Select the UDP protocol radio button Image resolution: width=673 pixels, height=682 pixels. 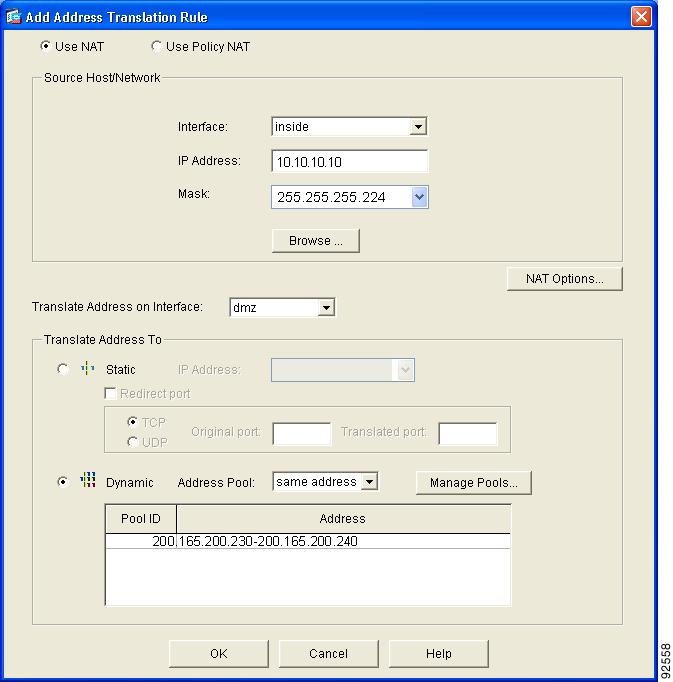(132, 442)
